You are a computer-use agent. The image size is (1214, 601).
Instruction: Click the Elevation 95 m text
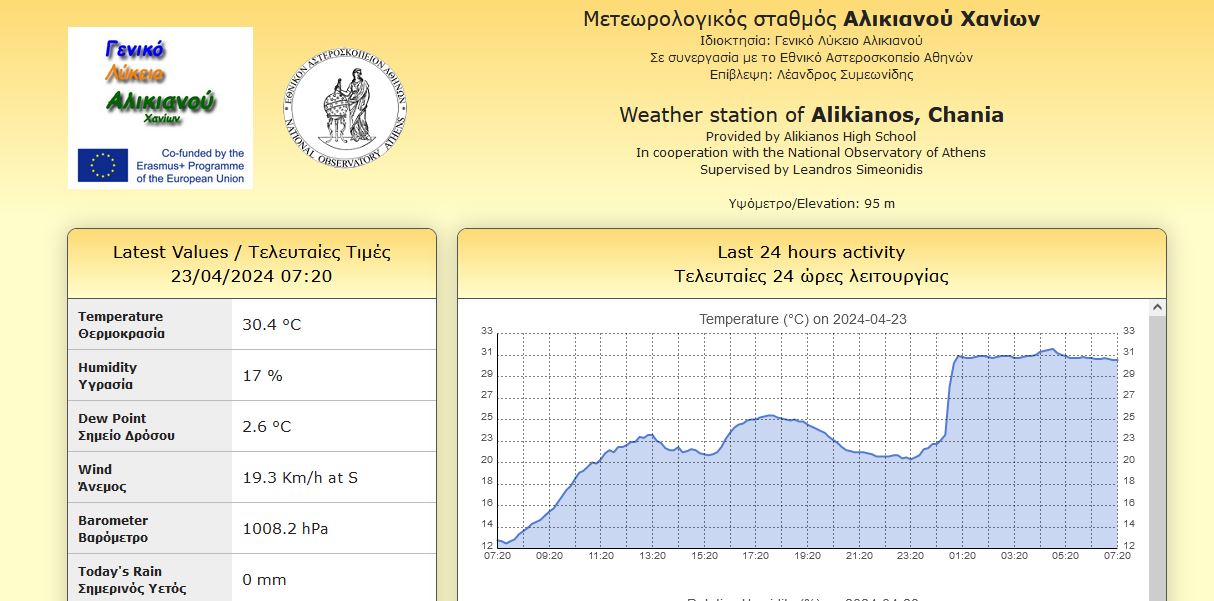point(811,204)
